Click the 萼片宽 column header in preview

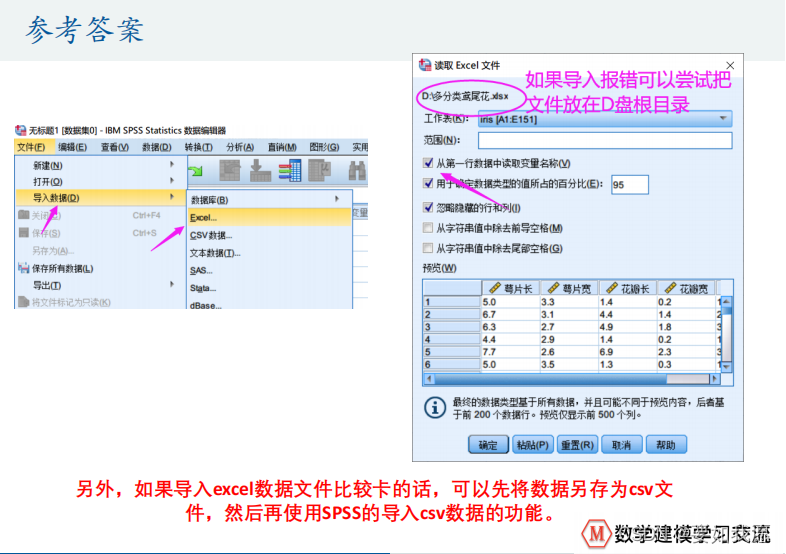click(569, 288)
